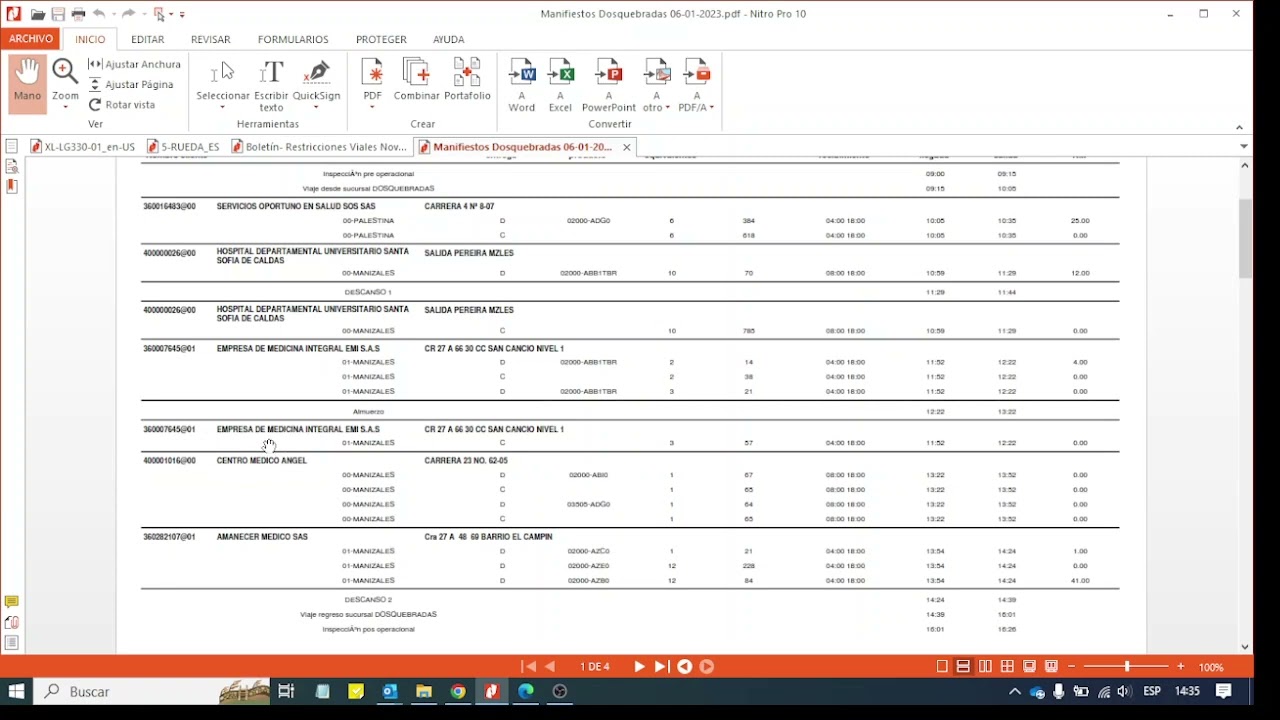This screenshot has height=720, width=1280.
Task: Click the Combinar files icon
Action: coord(416,80)
